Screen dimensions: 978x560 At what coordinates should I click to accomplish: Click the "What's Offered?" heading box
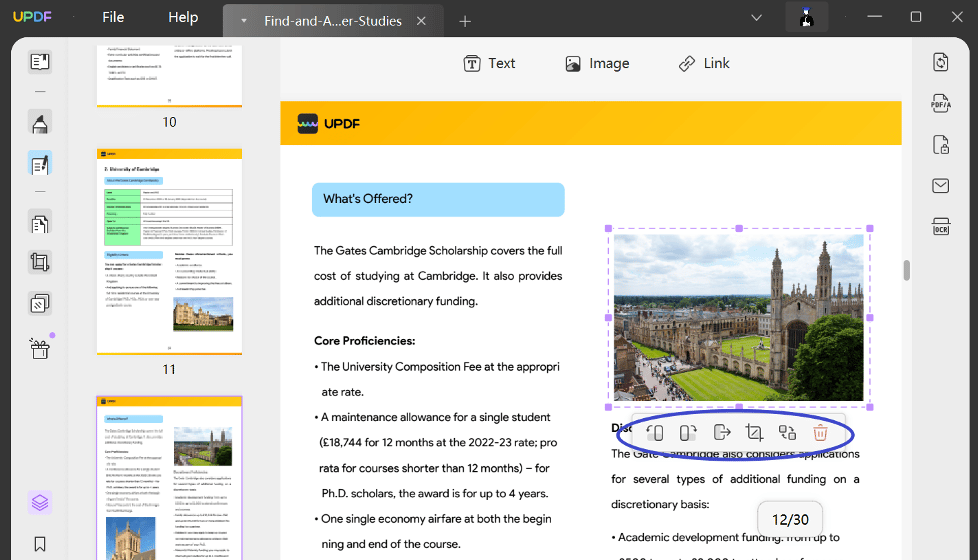pos(438,200)
